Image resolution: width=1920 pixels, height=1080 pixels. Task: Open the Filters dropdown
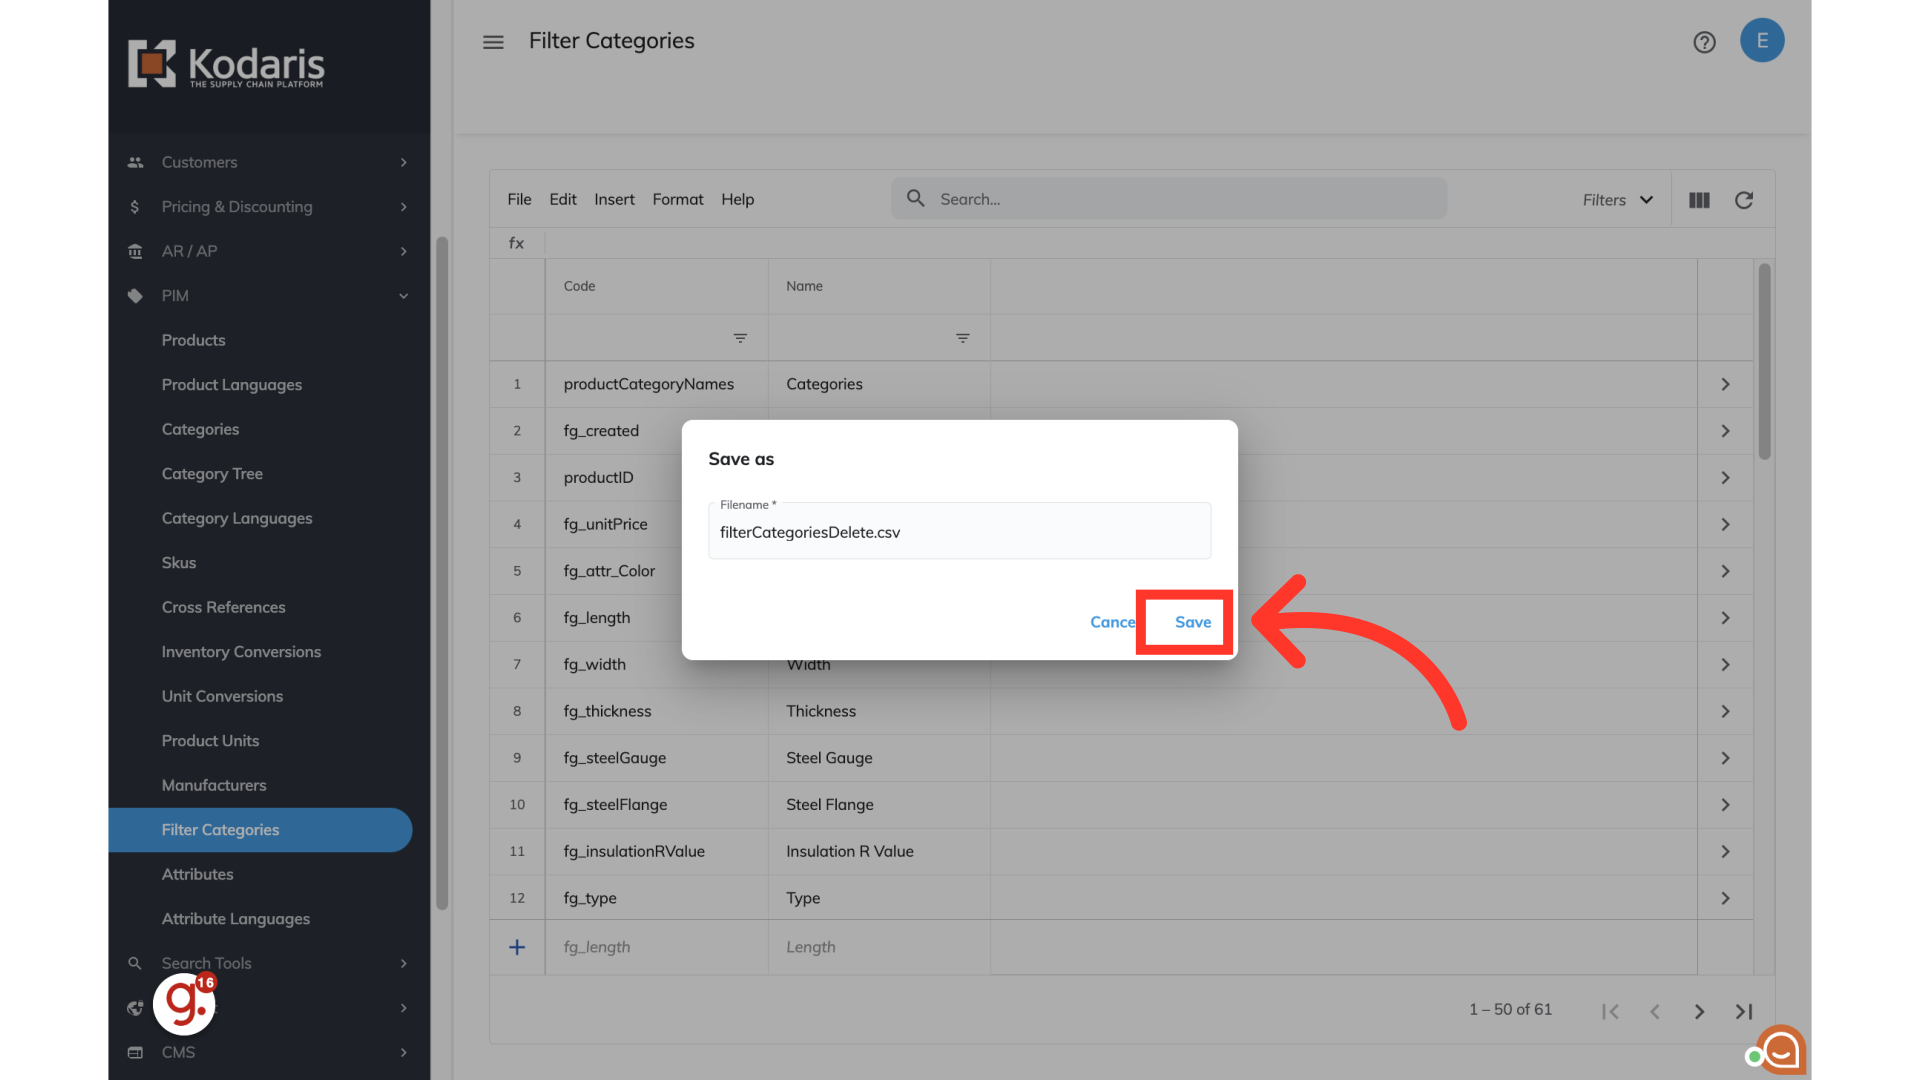[x=1617, y=200]
